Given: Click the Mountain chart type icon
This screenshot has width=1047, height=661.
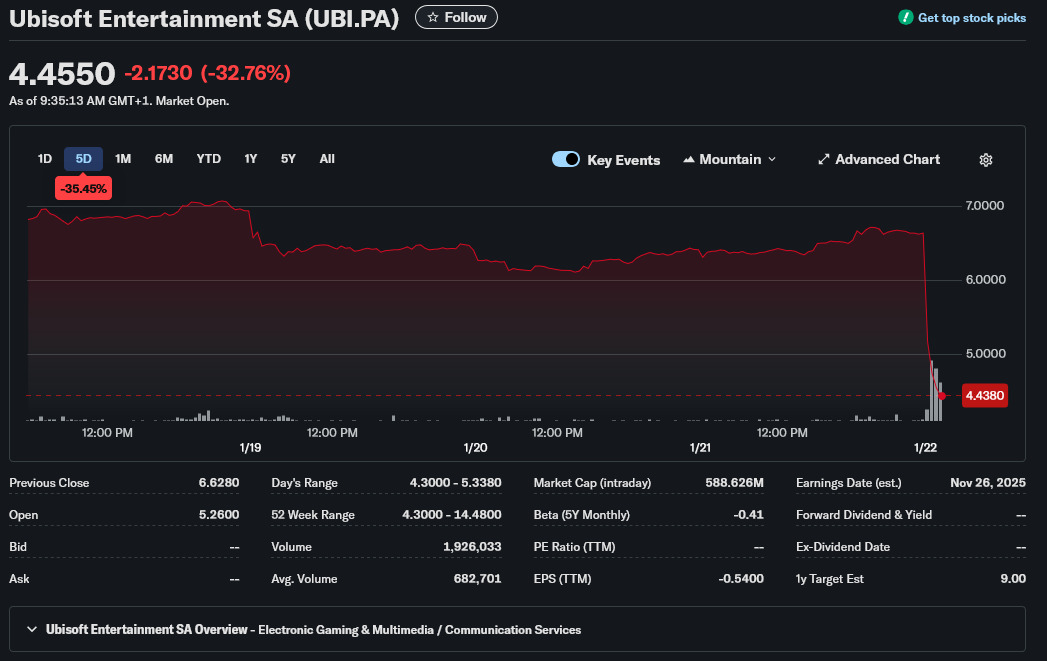Looking at the screenshot, I should point(689,160).
